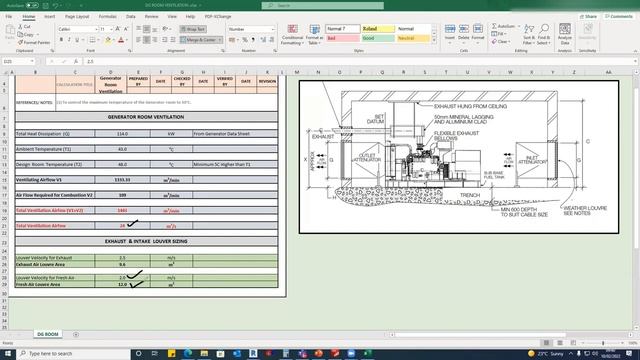
Task: Click the Cut command
Action: [x=24, y=27]
